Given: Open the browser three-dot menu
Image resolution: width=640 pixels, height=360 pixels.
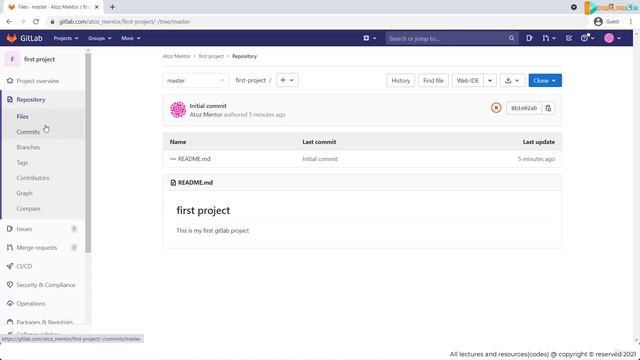Looking at the screenshot, I should 631,22.
